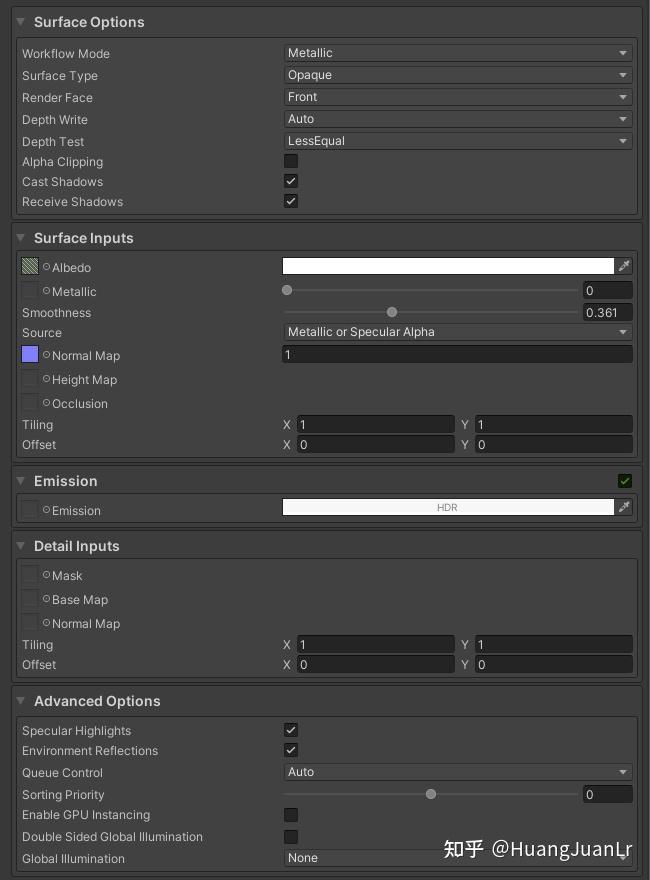This screenshot has height=880, width=650.
Task: Click the Occlusion texture slot
Action: pyautogui.click(x=31, y=403)
